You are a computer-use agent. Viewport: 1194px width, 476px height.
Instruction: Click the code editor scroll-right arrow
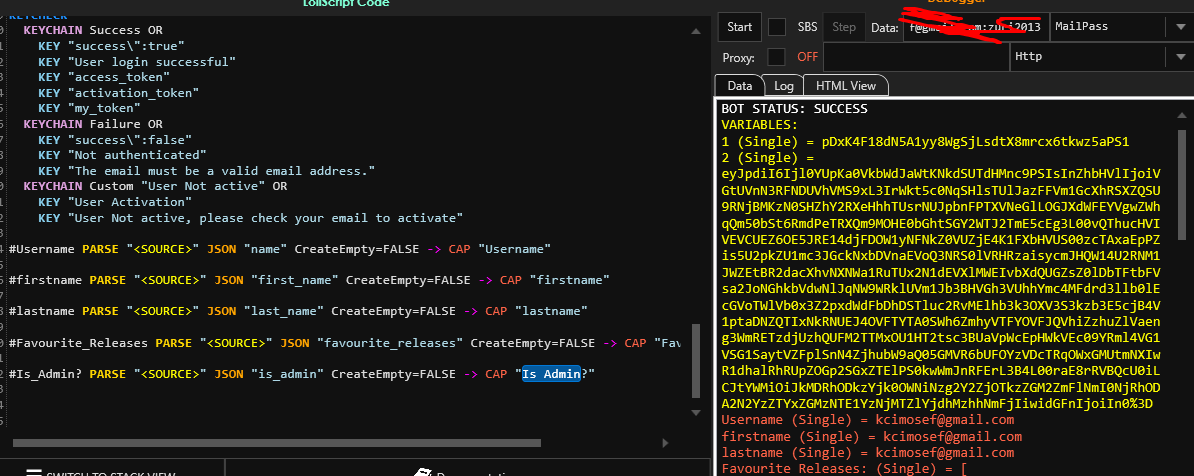pos(665,442)
